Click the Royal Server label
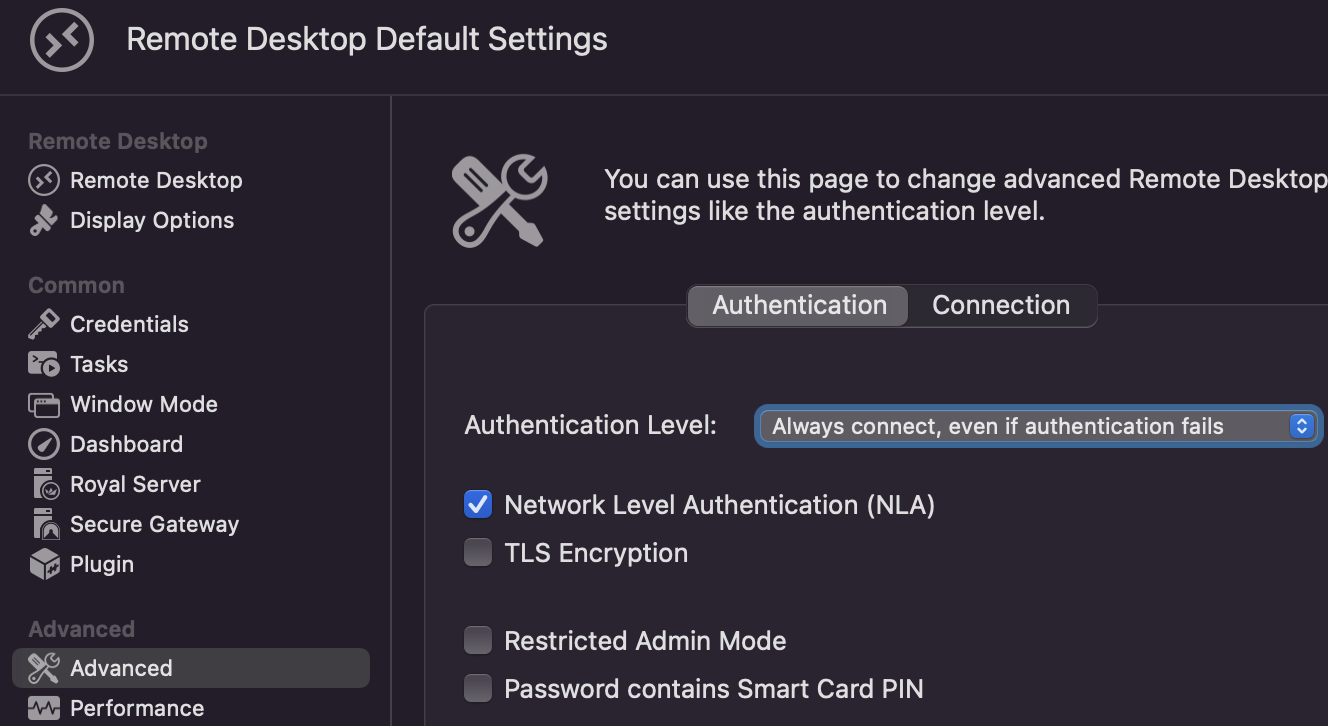Image resolution: width=1328 pixels, height=726 pixels. [135, 484]
